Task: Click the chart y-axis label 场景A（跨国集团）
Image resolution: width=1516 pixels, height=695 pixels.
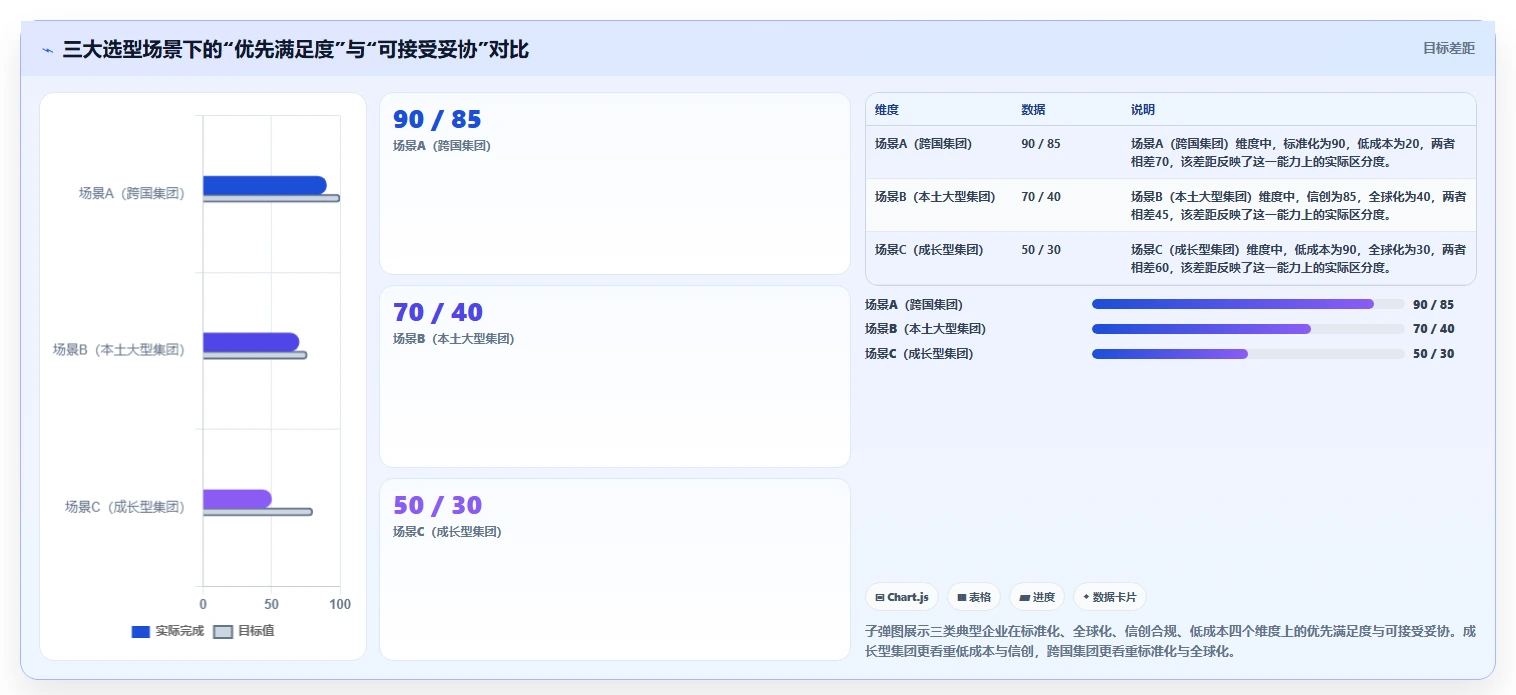Action: click(x=132, y=194)
